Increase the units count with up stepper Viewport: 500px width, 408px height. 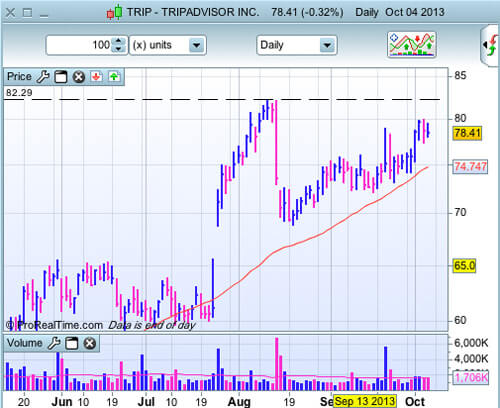118,41
